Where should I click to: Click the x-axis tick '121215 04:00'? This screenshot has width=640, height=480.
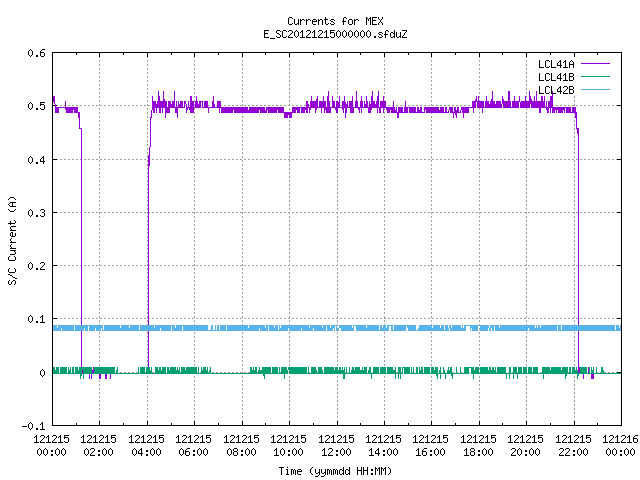tap(146, 446)
